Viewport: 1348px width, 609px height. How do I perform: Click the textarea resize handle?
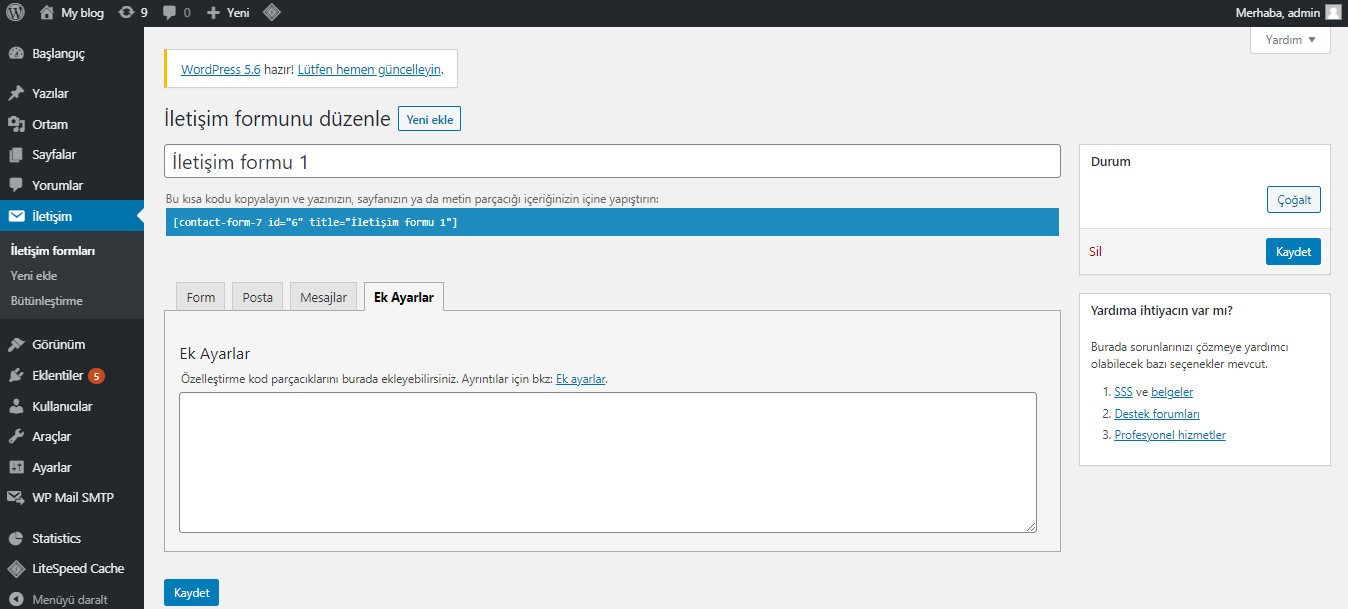pos(1030,526)
